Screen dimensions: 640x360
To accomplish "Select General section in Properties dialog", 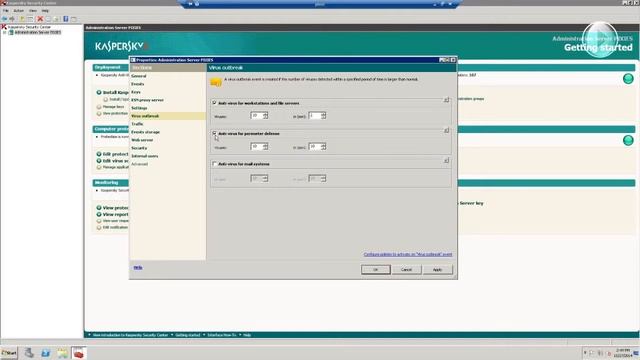I will click(x=139, y=76).
